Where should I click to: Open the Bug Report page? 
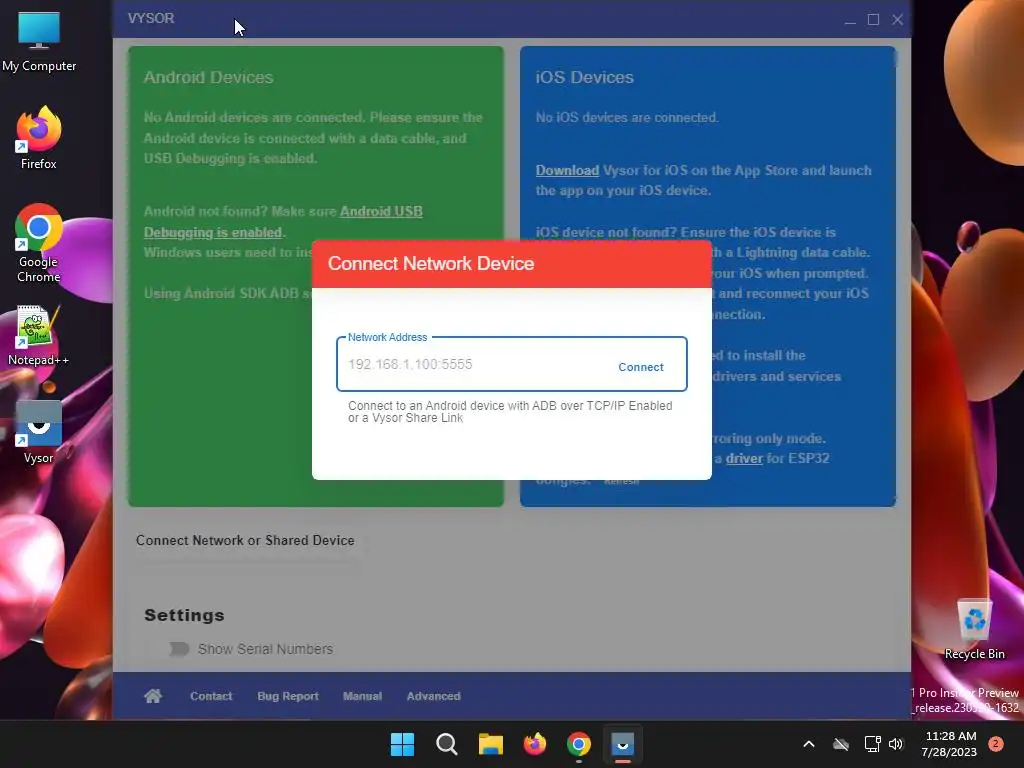(288, 696)
